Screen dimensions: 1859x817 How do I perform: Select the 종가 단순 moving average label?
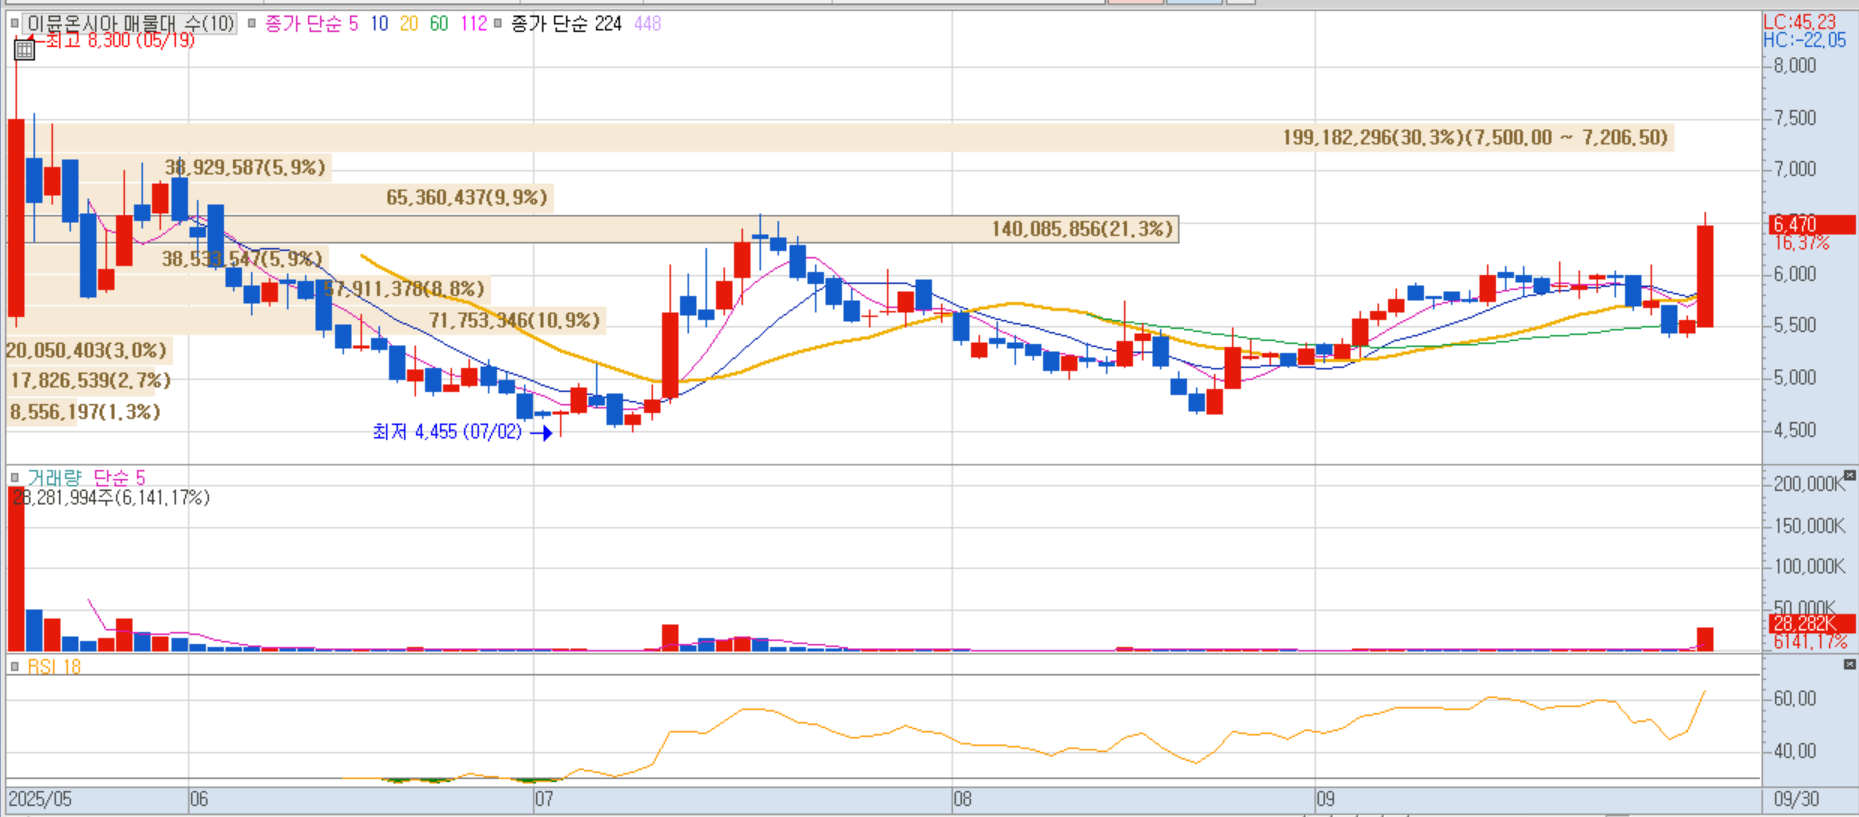(x=301, y=23)
